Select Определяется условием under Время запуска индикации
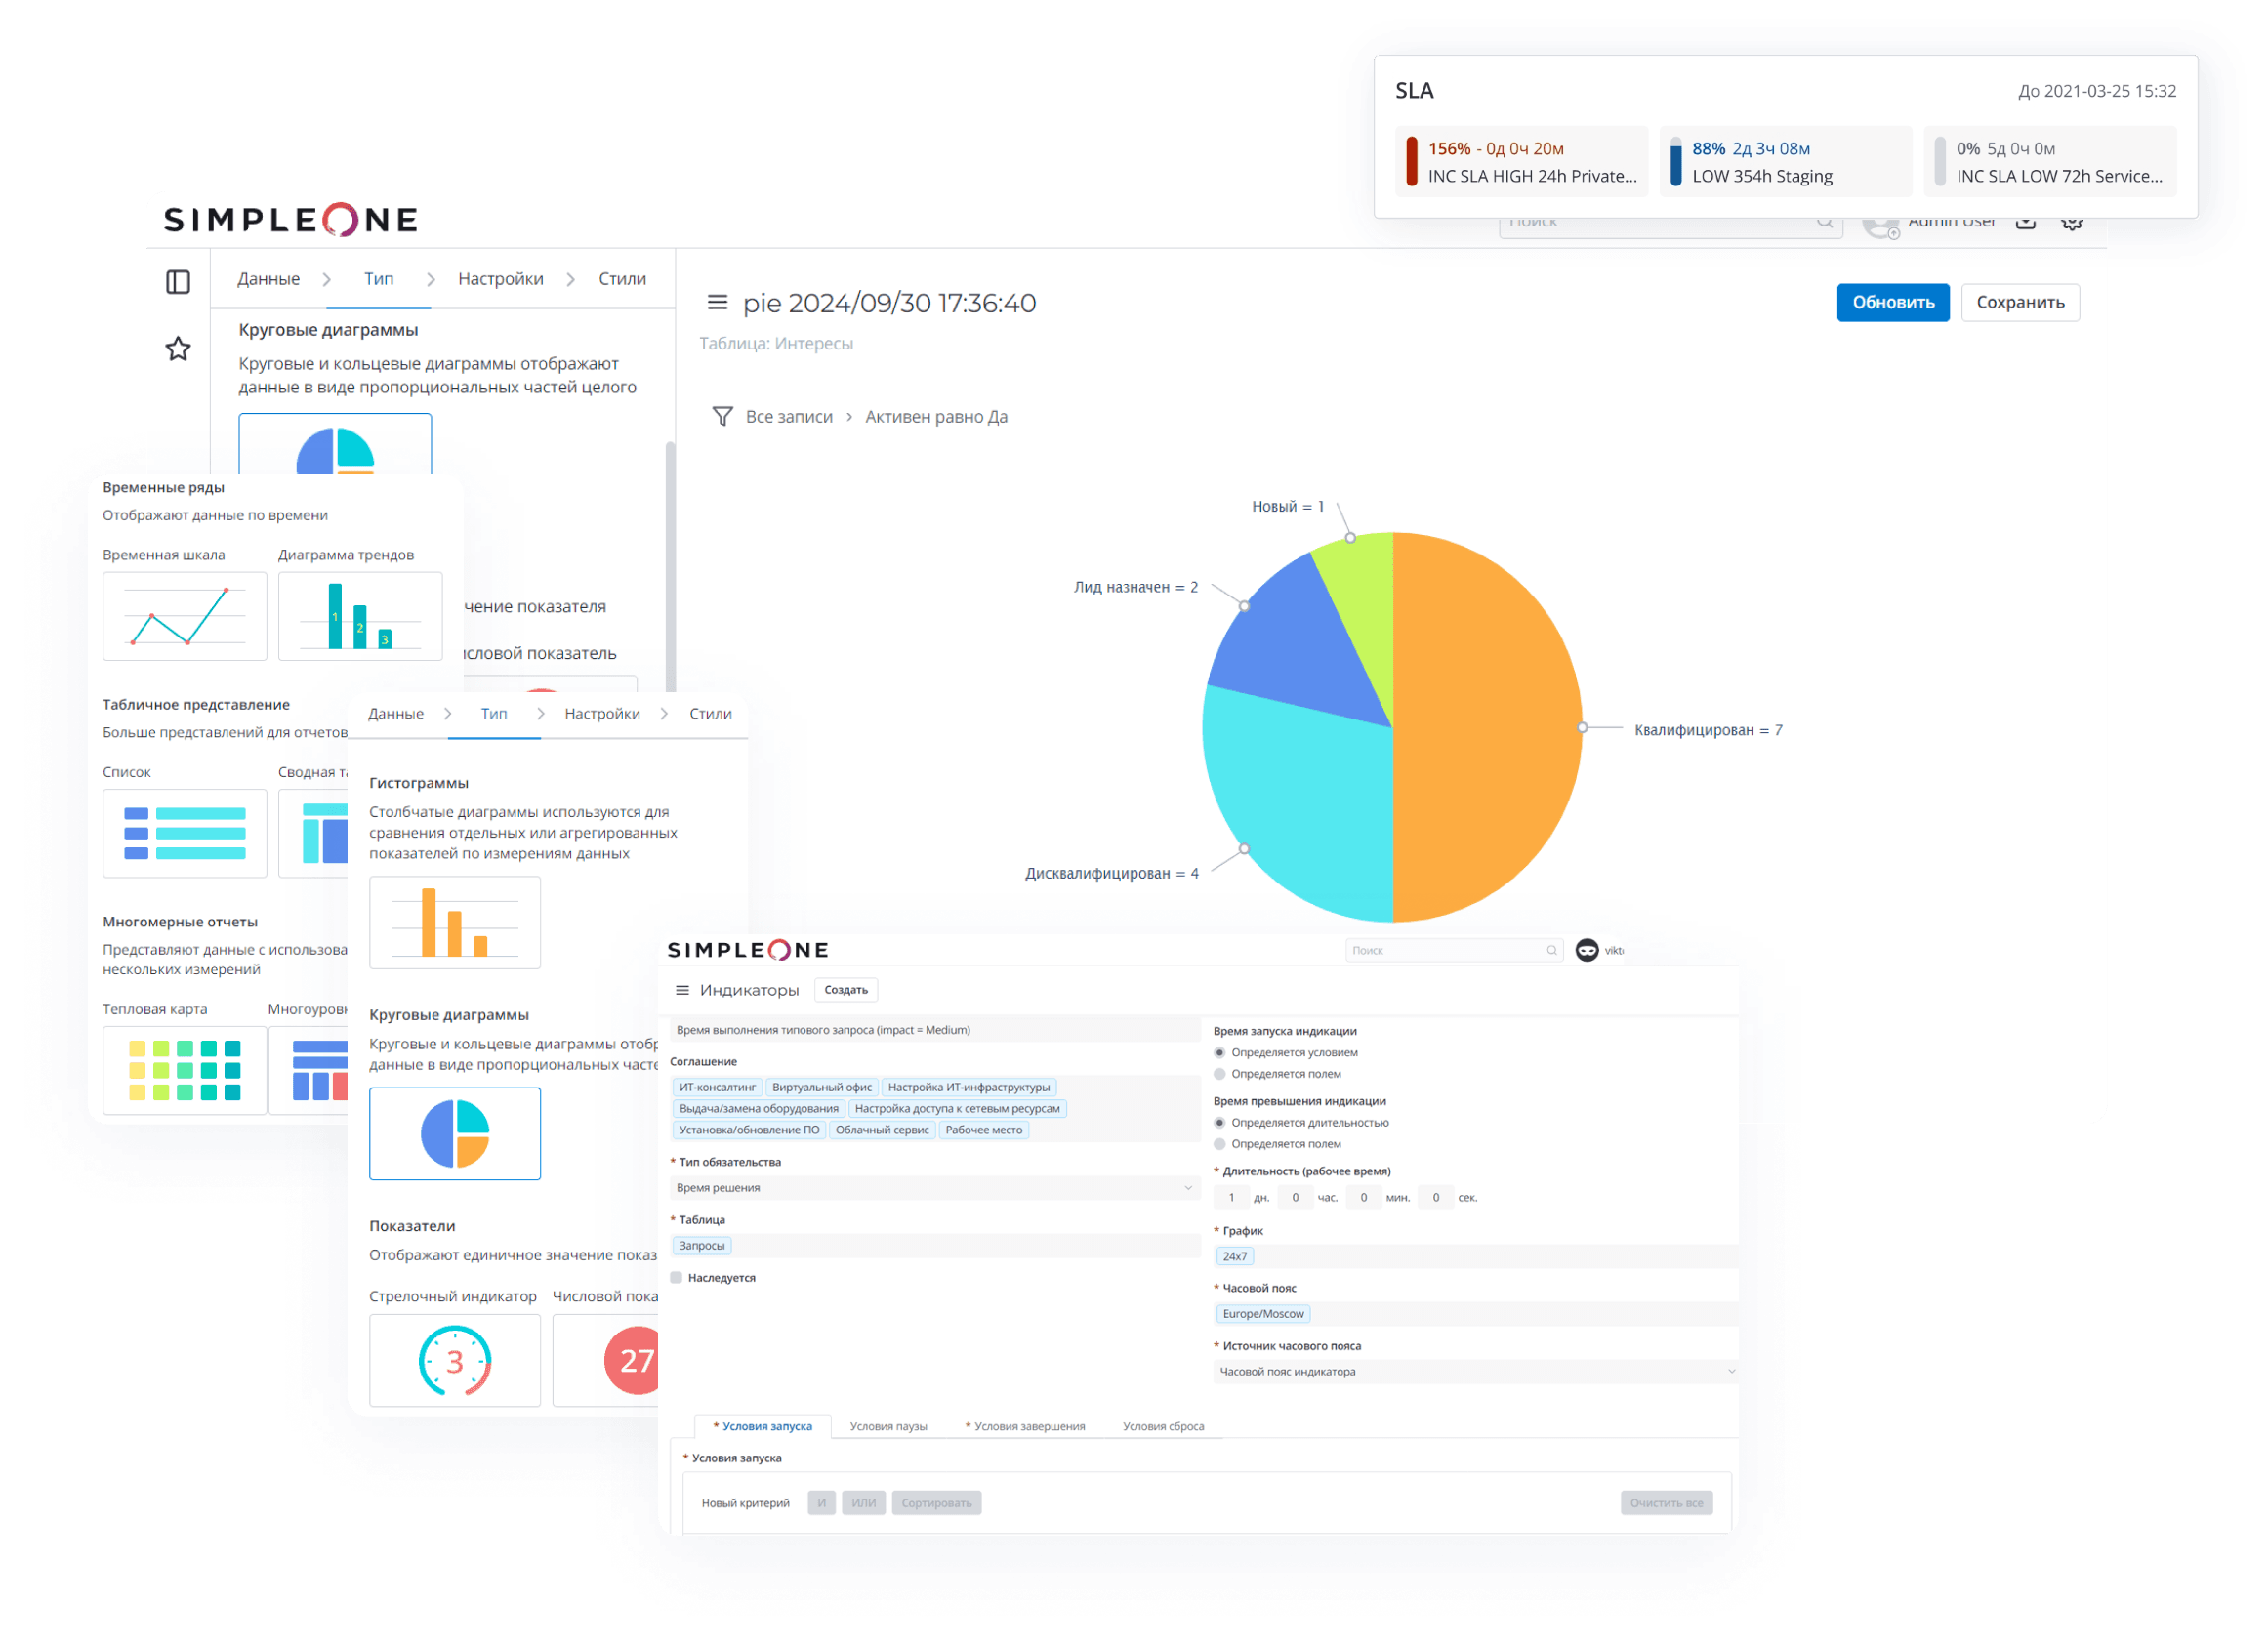The width and height of the screenshot is (2268, 1643). [1219, 1052]
